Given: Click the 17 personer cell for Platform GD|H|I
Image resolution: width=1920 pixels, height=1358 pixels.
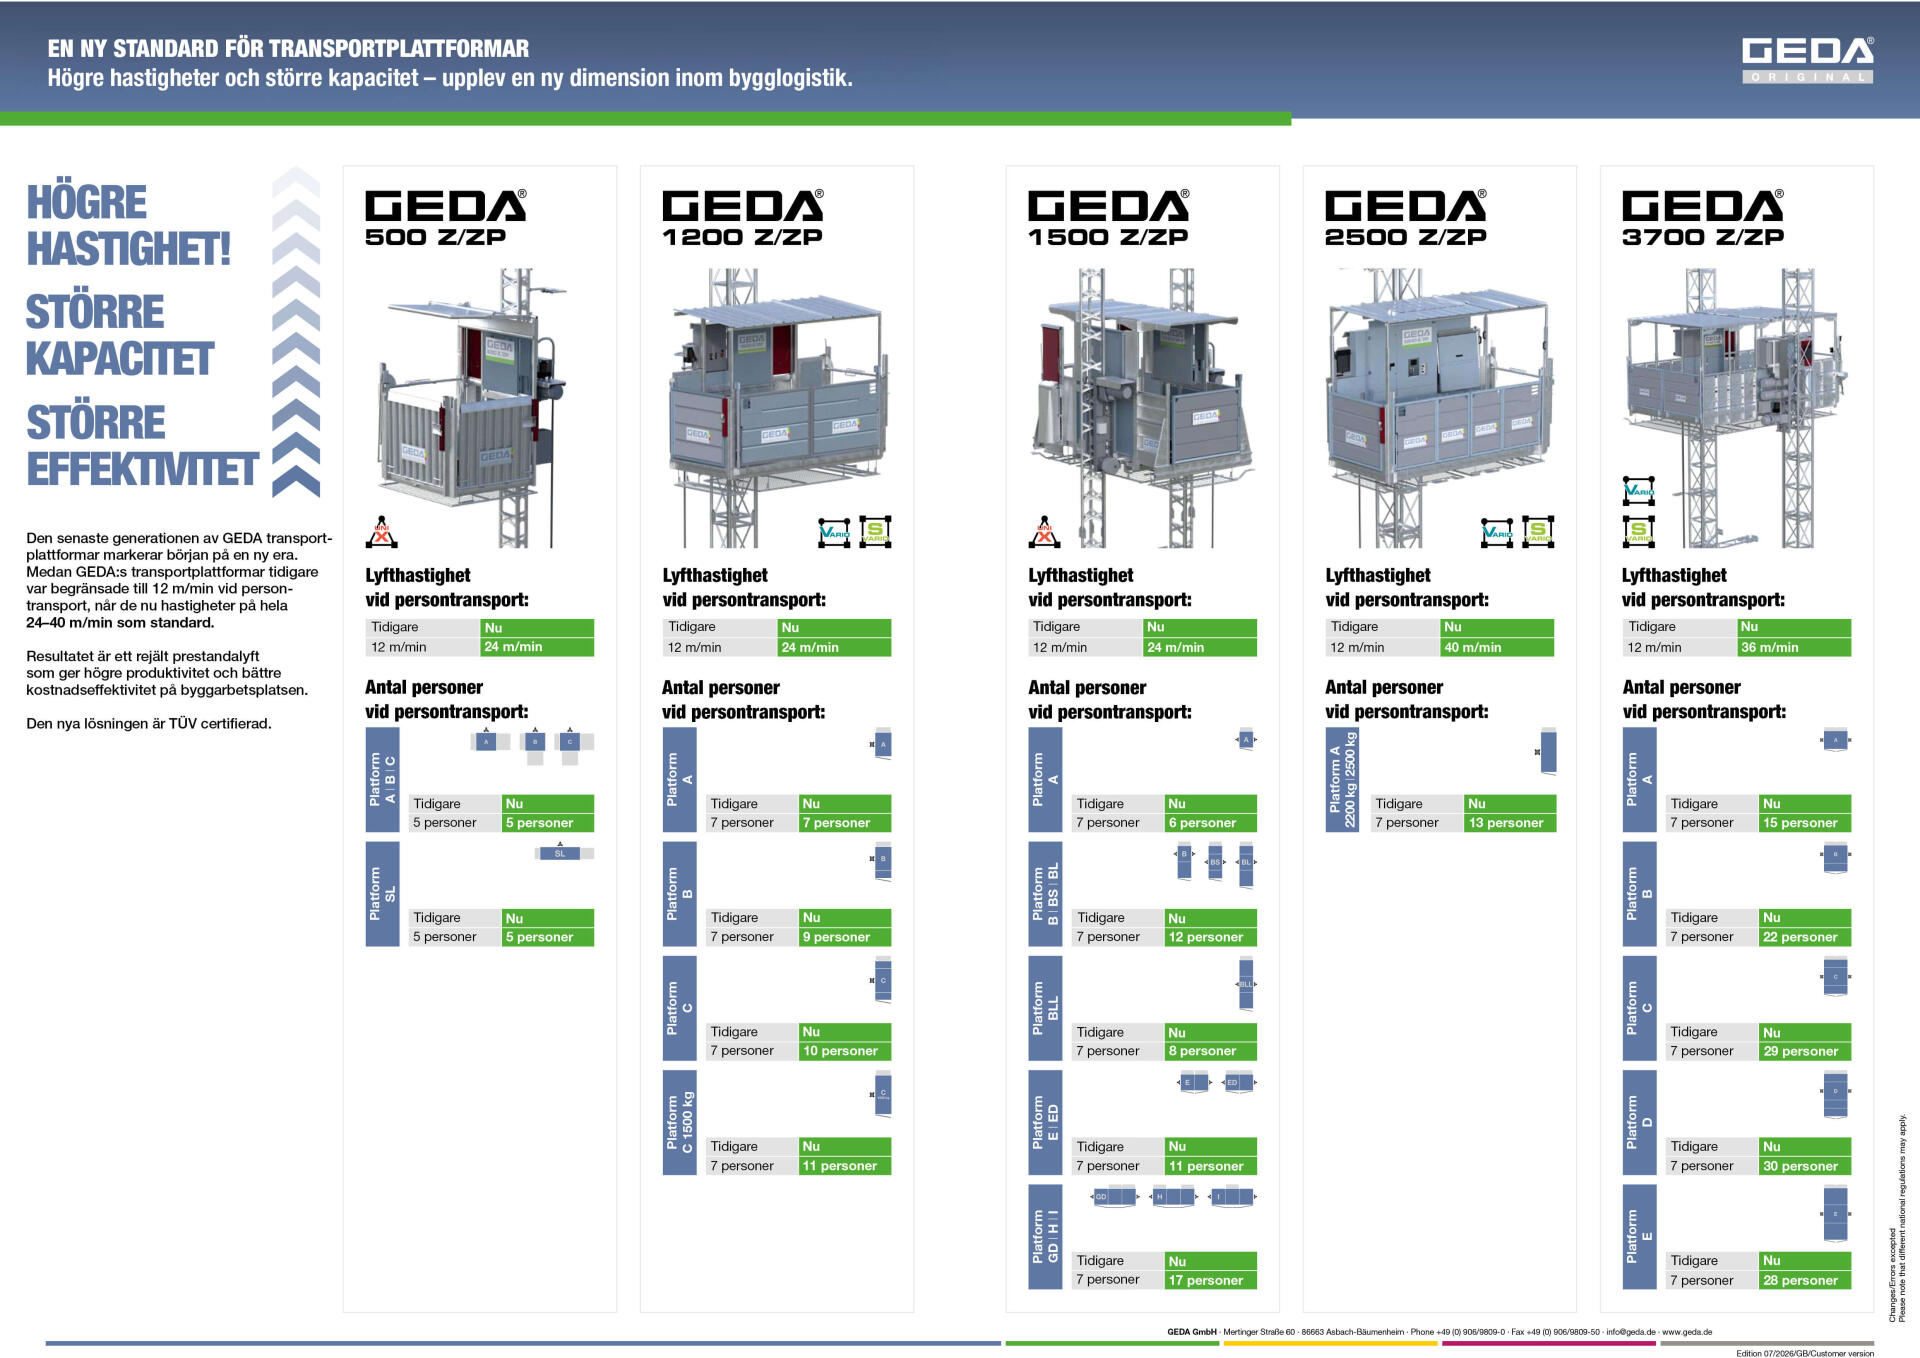Looking at the screenshot, I should 1211,1280.
